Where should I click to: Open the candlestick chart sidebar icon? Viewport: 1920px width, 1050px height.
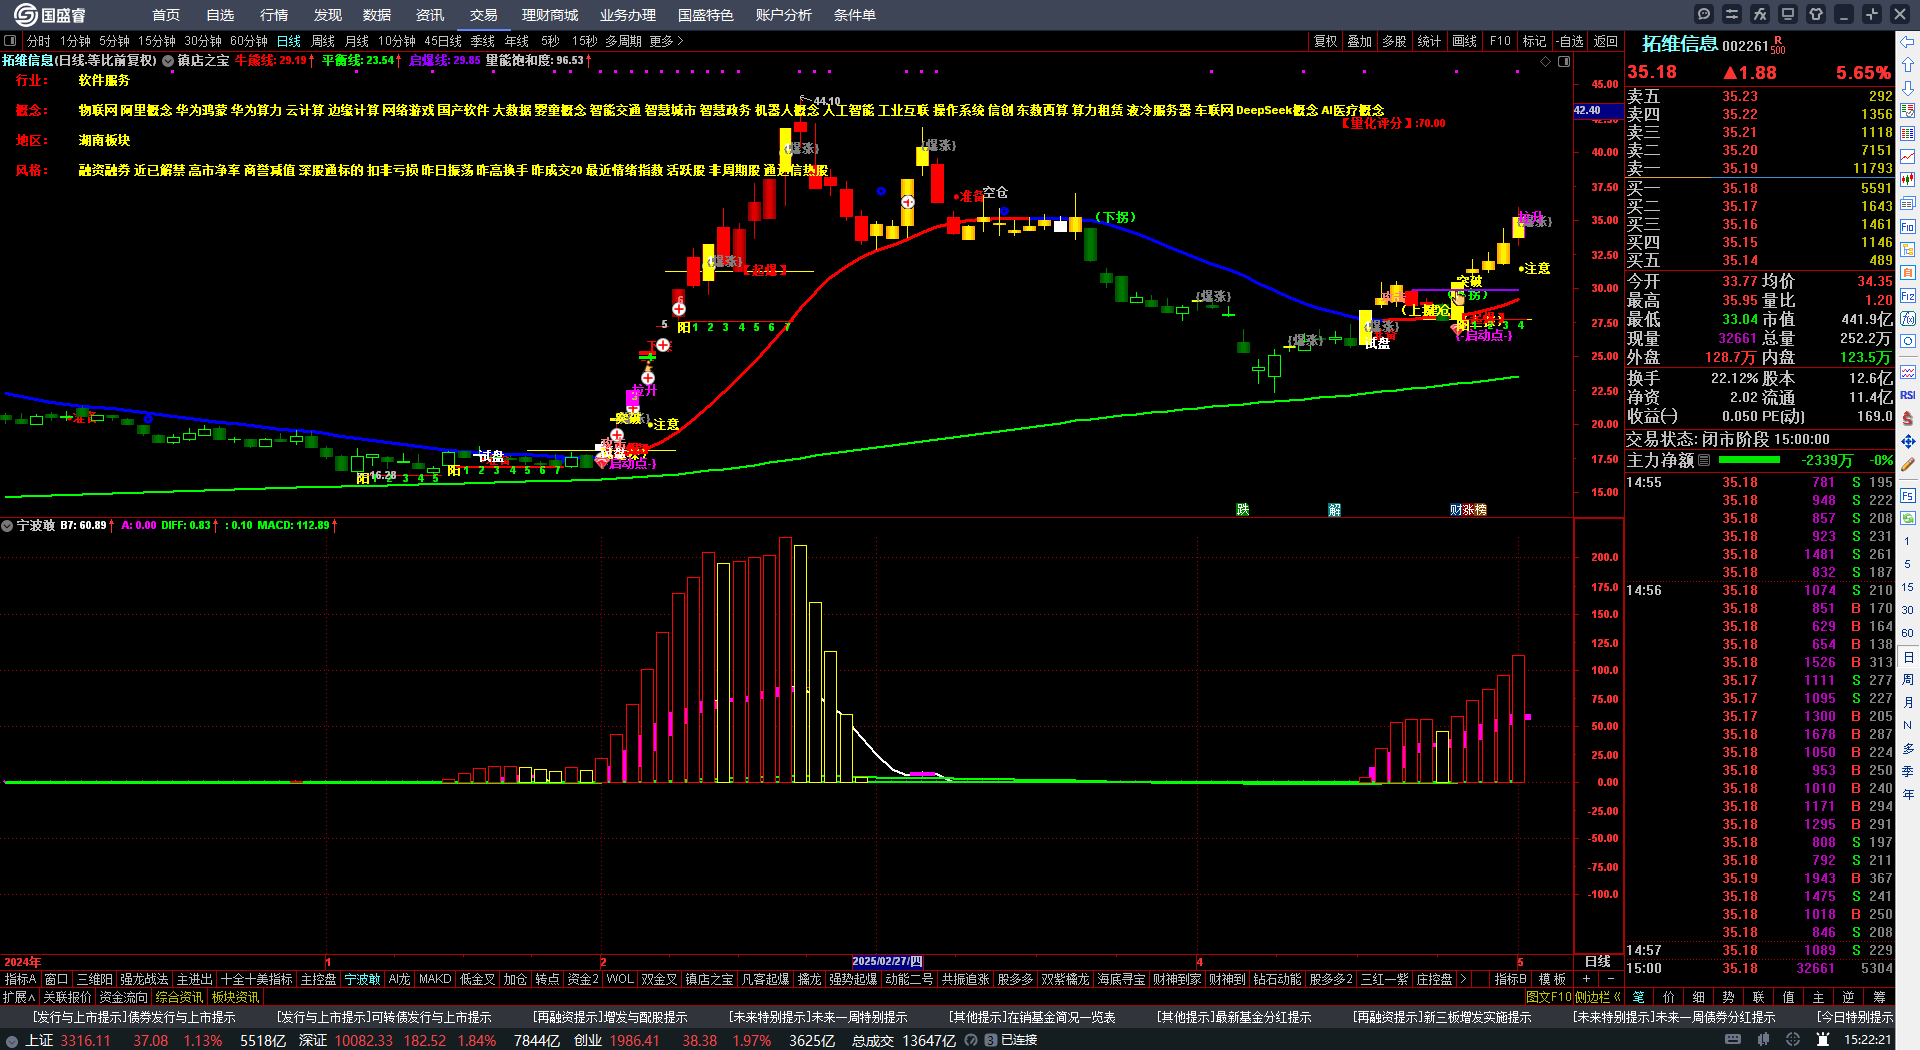1908,180
